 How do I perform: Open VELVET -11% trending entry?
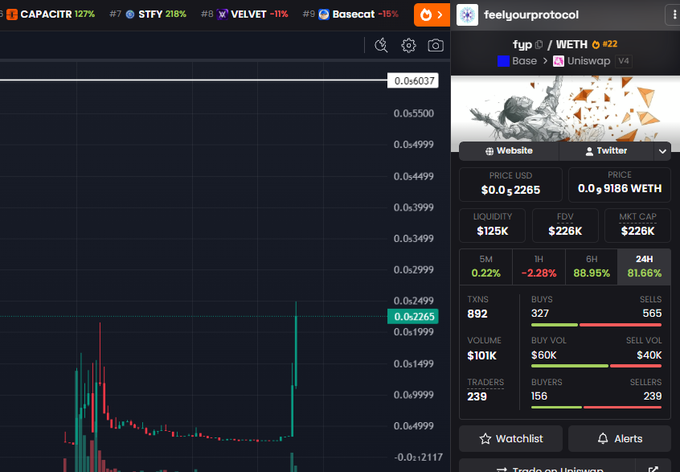(245, 14)
